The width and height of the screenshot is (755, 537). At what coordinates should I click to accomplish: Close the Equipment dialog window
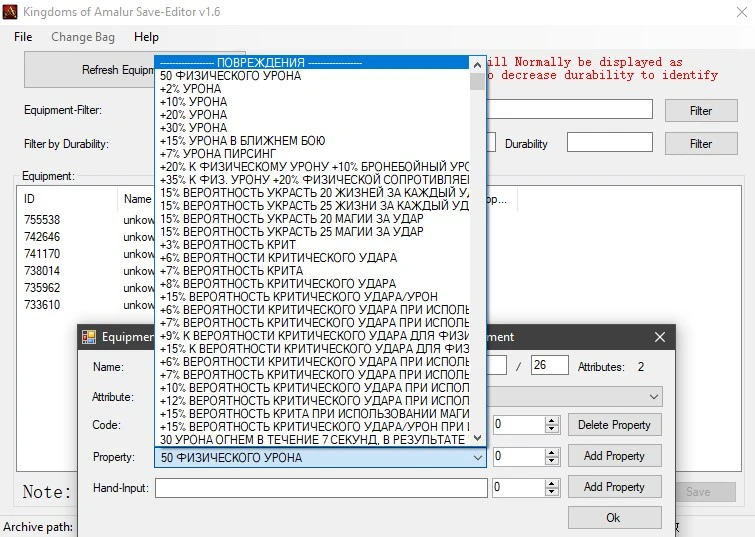(660, 337)
